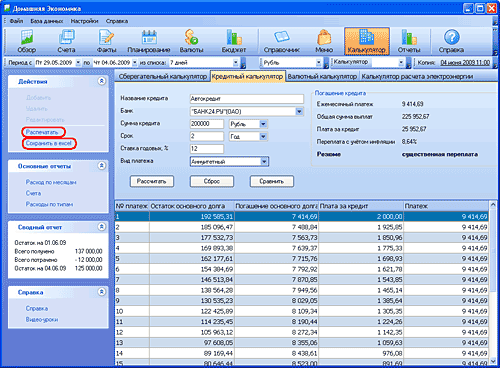Viewport: 500px width, 368px height.
Task: Switch to Кредитный калькулятор tab
Action: click(x=247, y=76)
